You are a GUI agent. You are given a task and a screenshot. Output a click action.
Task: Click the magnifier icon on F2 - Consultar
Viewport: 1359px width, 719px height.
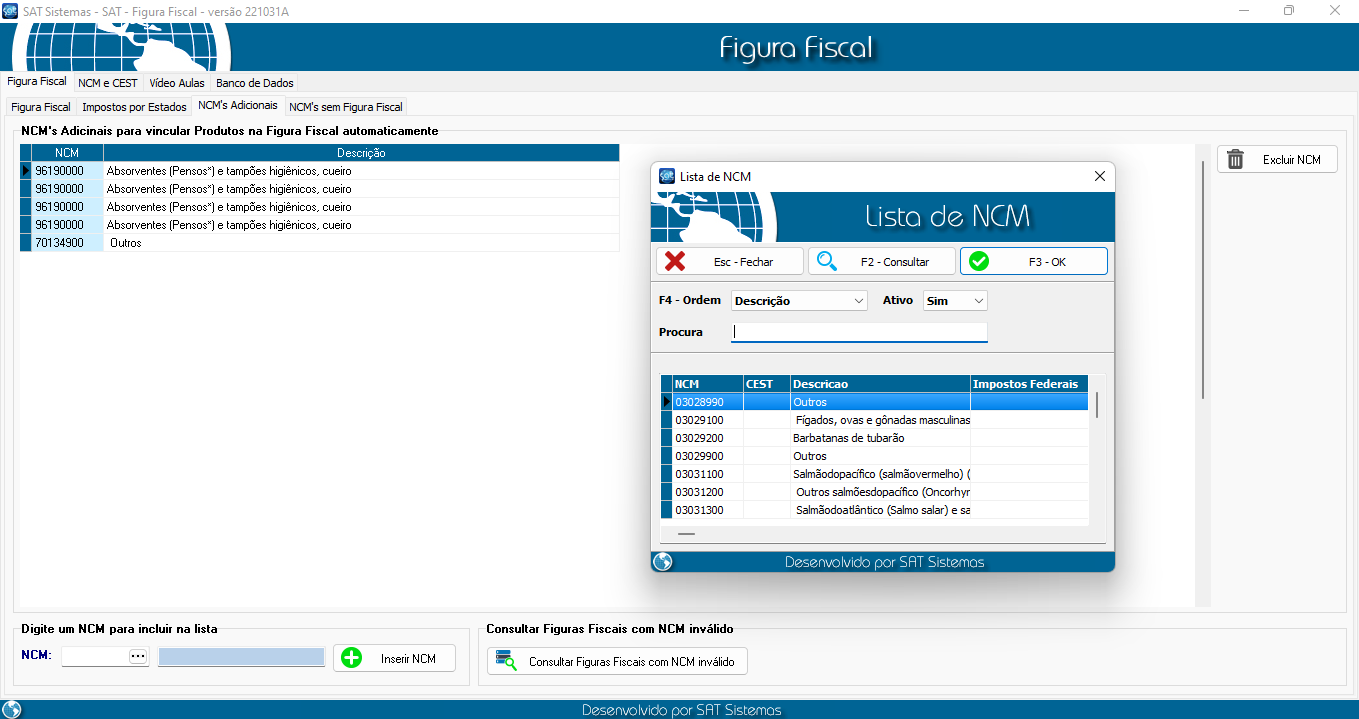(827, 261)
